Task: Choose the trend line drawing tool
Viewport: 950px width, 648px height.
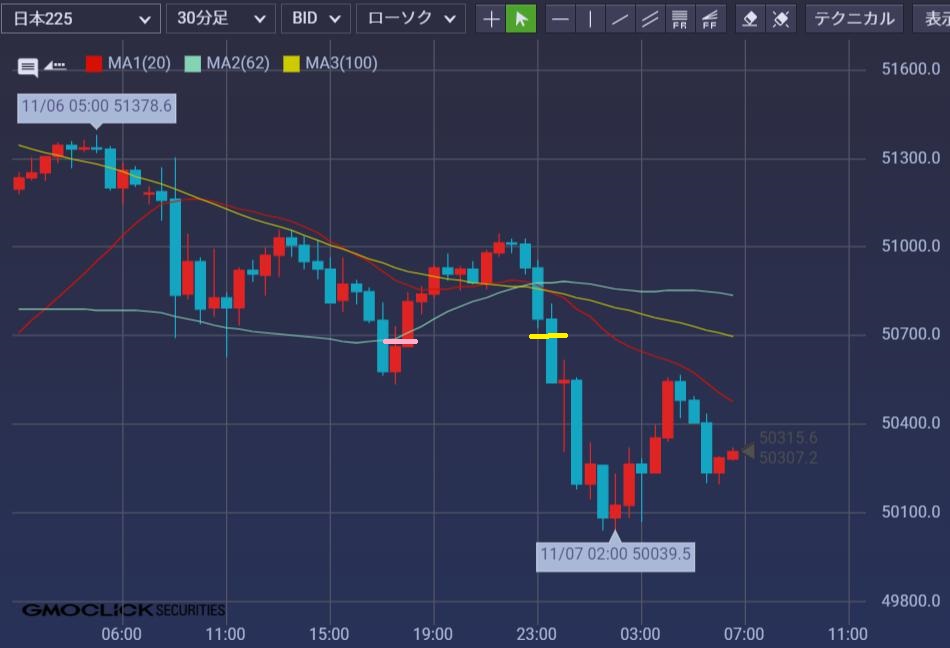Action: [620, 19]
